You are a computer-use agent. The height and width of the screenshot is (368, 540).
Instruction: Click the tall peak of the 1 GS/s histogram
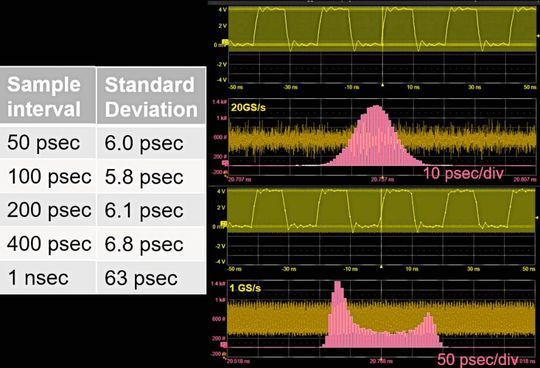click(x=338, y=284)
